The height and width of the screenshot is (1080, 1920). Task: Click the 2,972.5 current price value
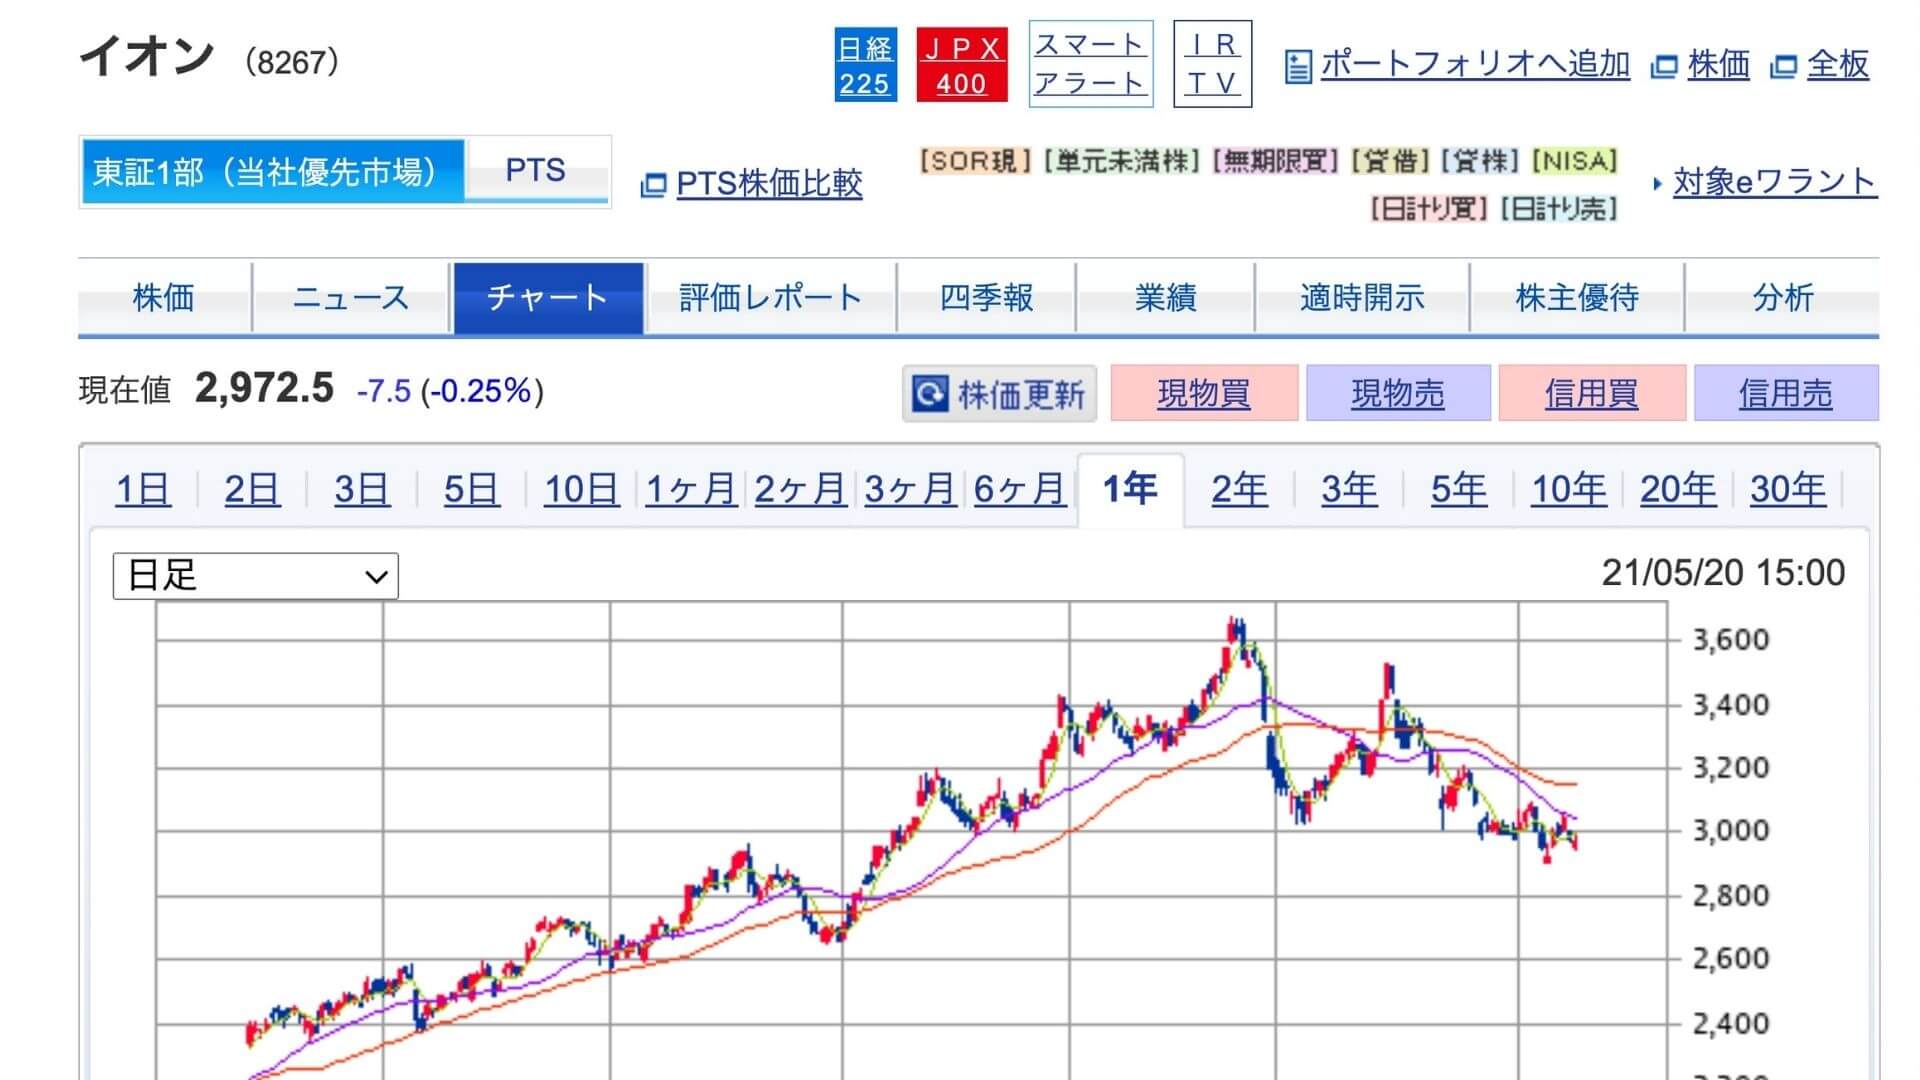pyautogui.click(x=264, y=388)
